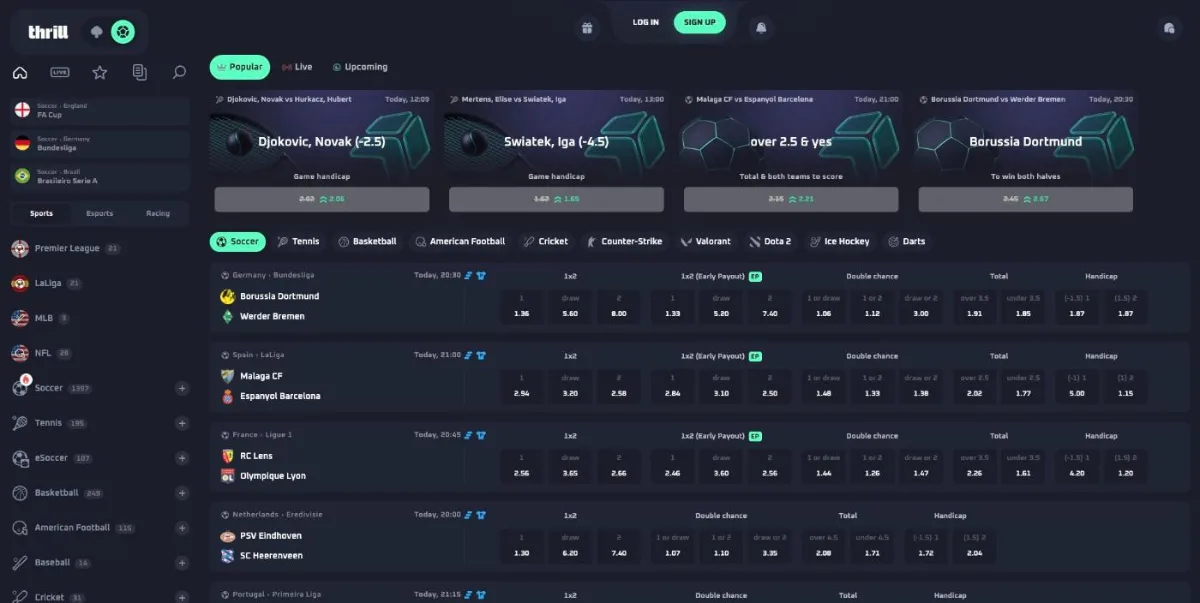Click the MLB icon in the sidebar
1200x603 pixels.
tap(20, 318)
